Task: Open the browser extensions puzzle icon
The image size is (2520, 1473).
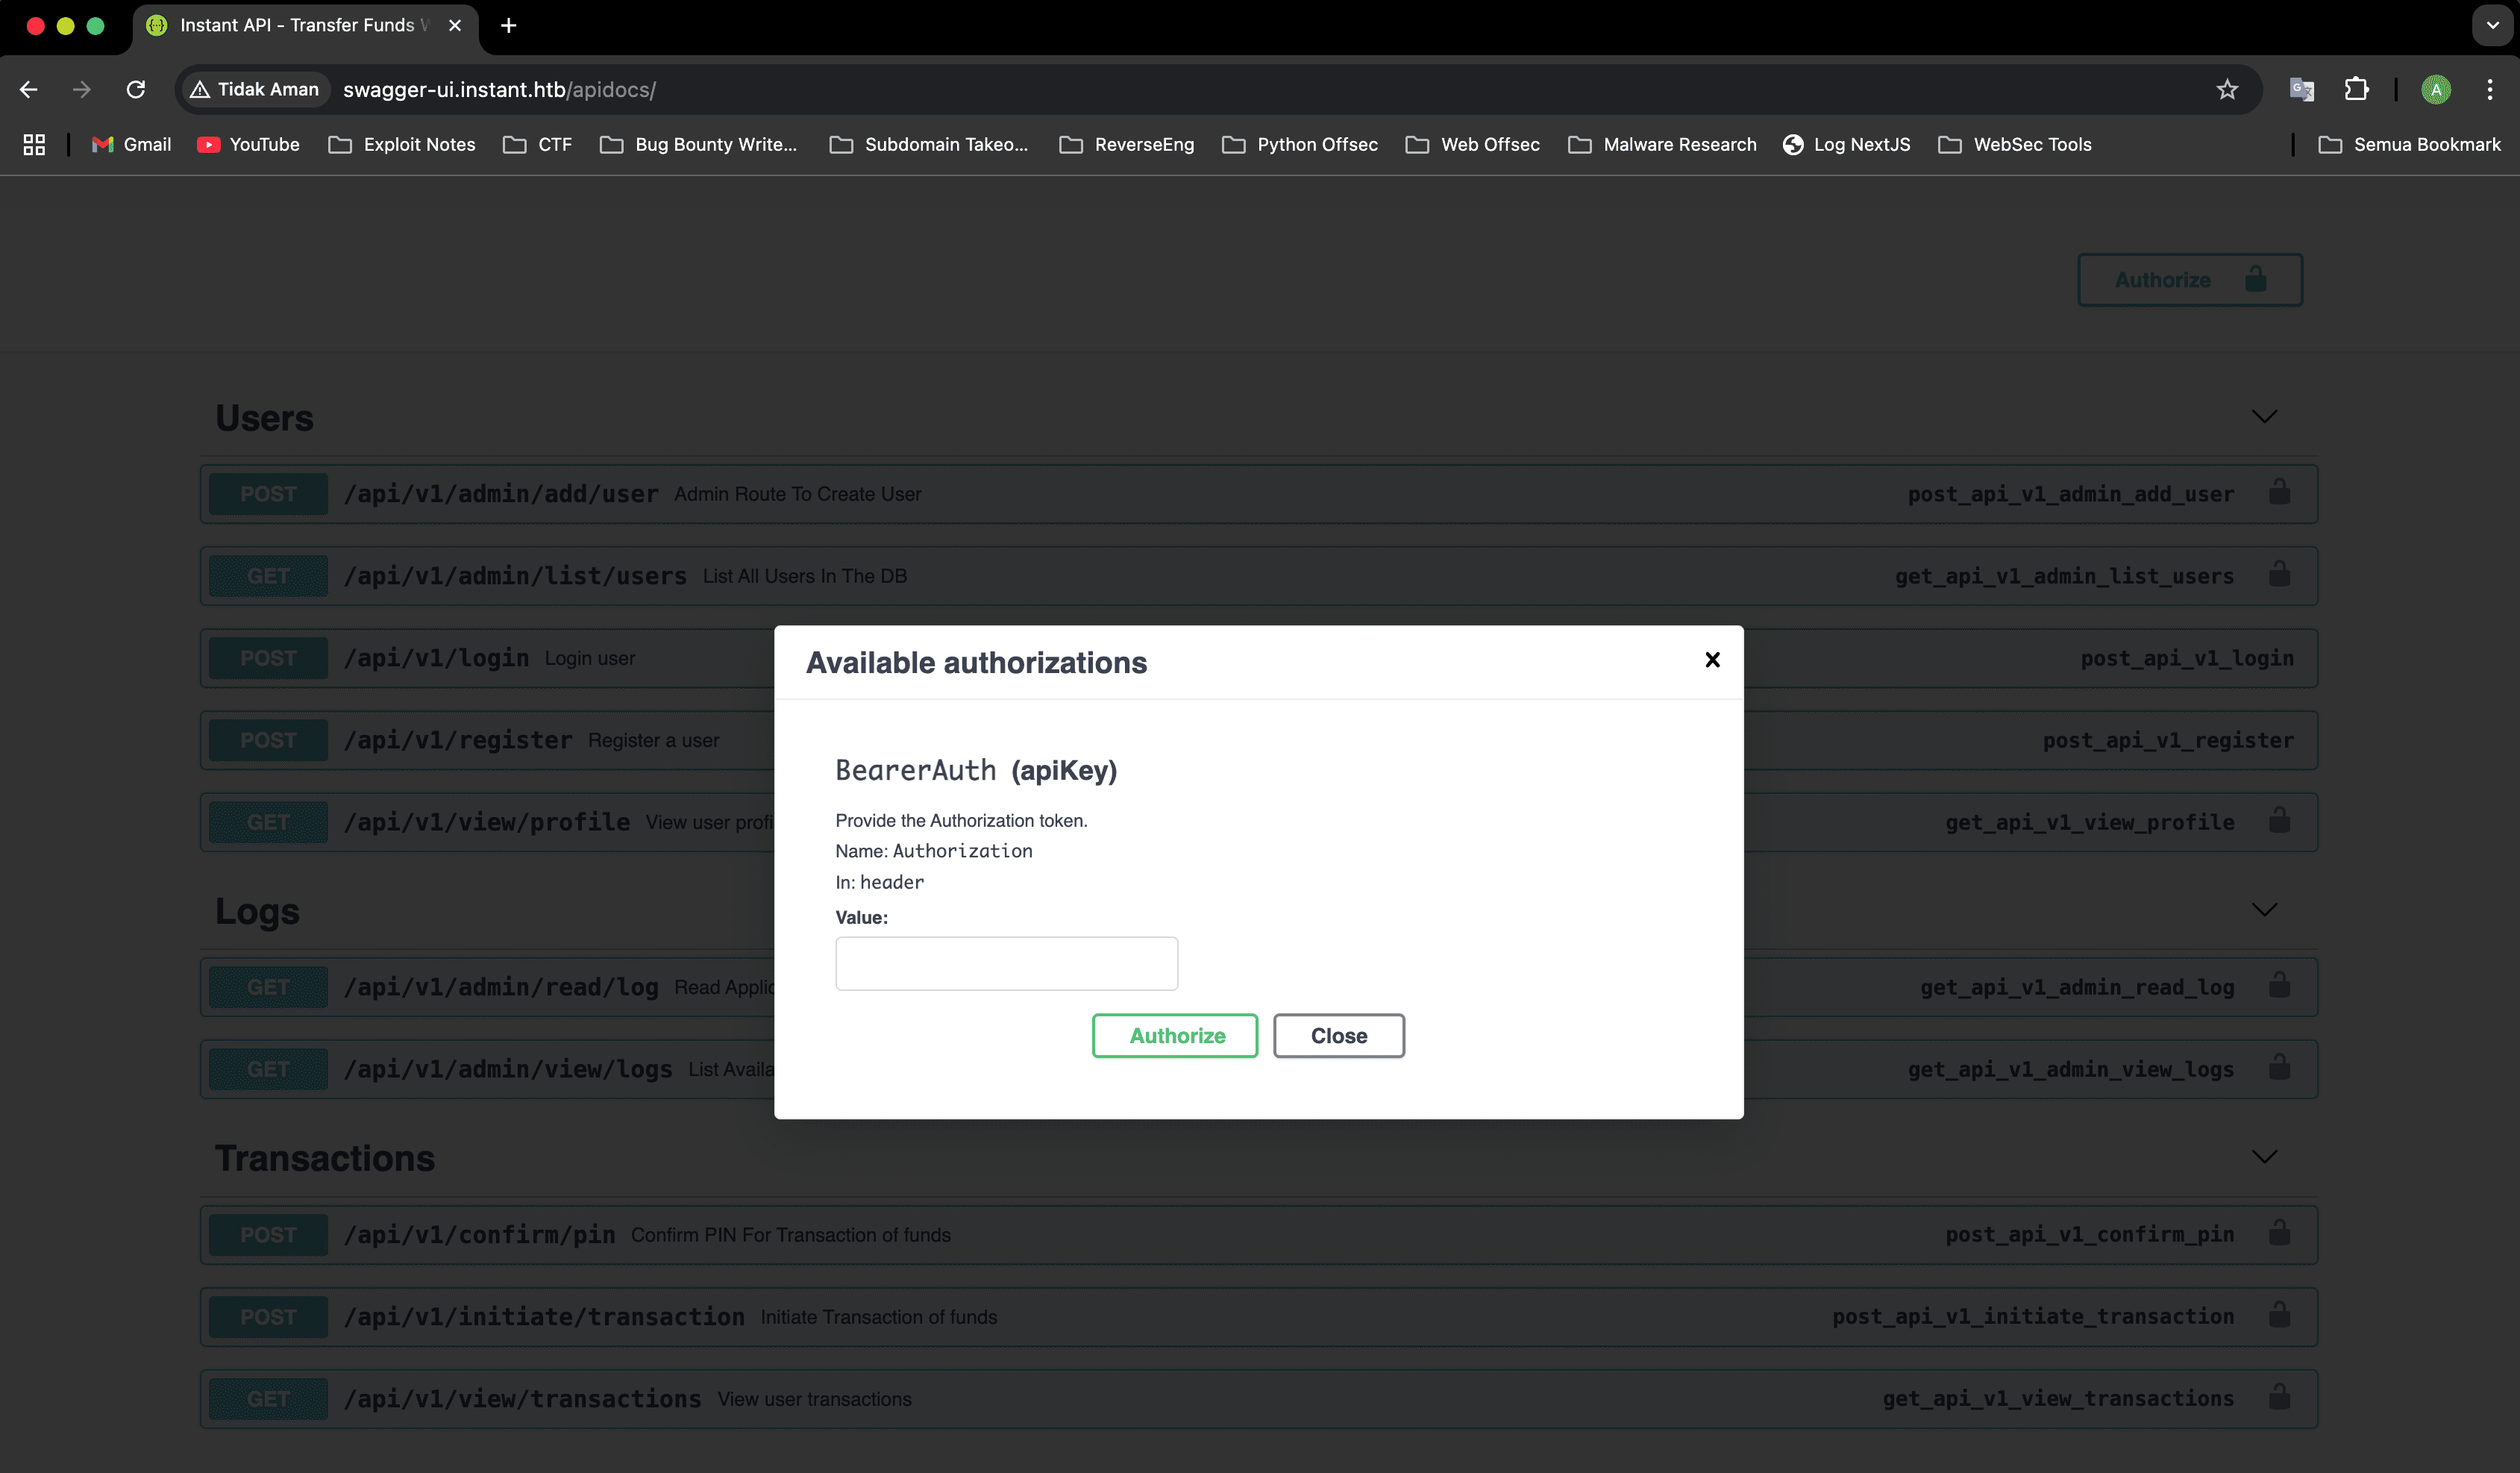Action: (x=2356, y=90)
